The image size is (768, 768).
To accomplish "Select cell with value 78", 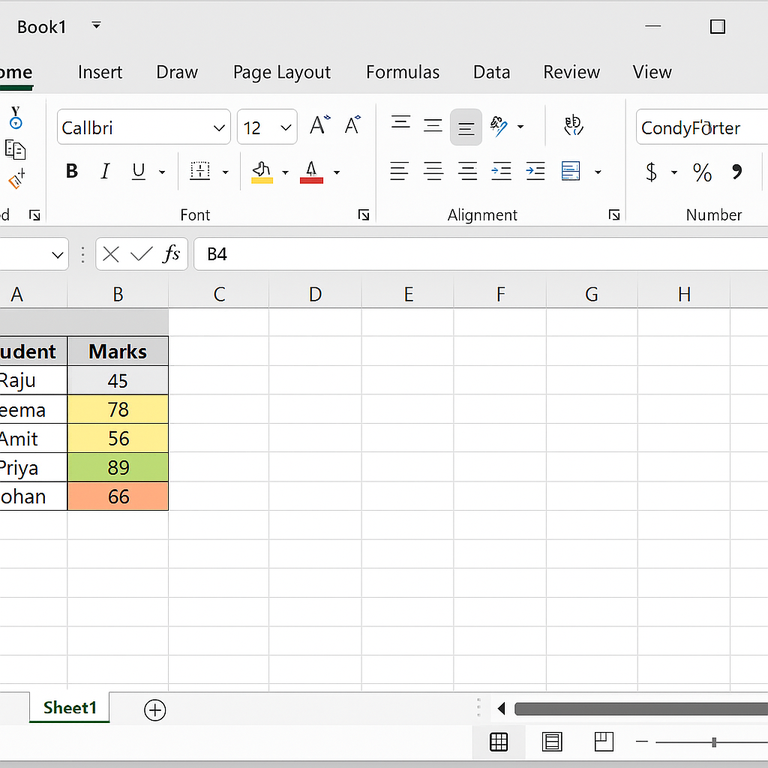I will 118,409.
